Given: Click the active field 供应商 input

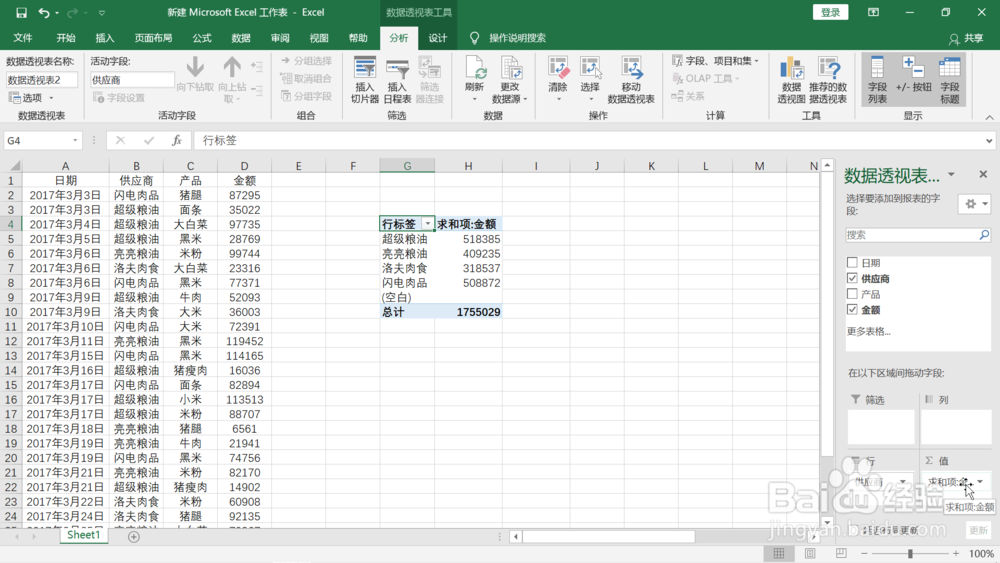Looking at the screenshot, I should click(x=132, y=80).
